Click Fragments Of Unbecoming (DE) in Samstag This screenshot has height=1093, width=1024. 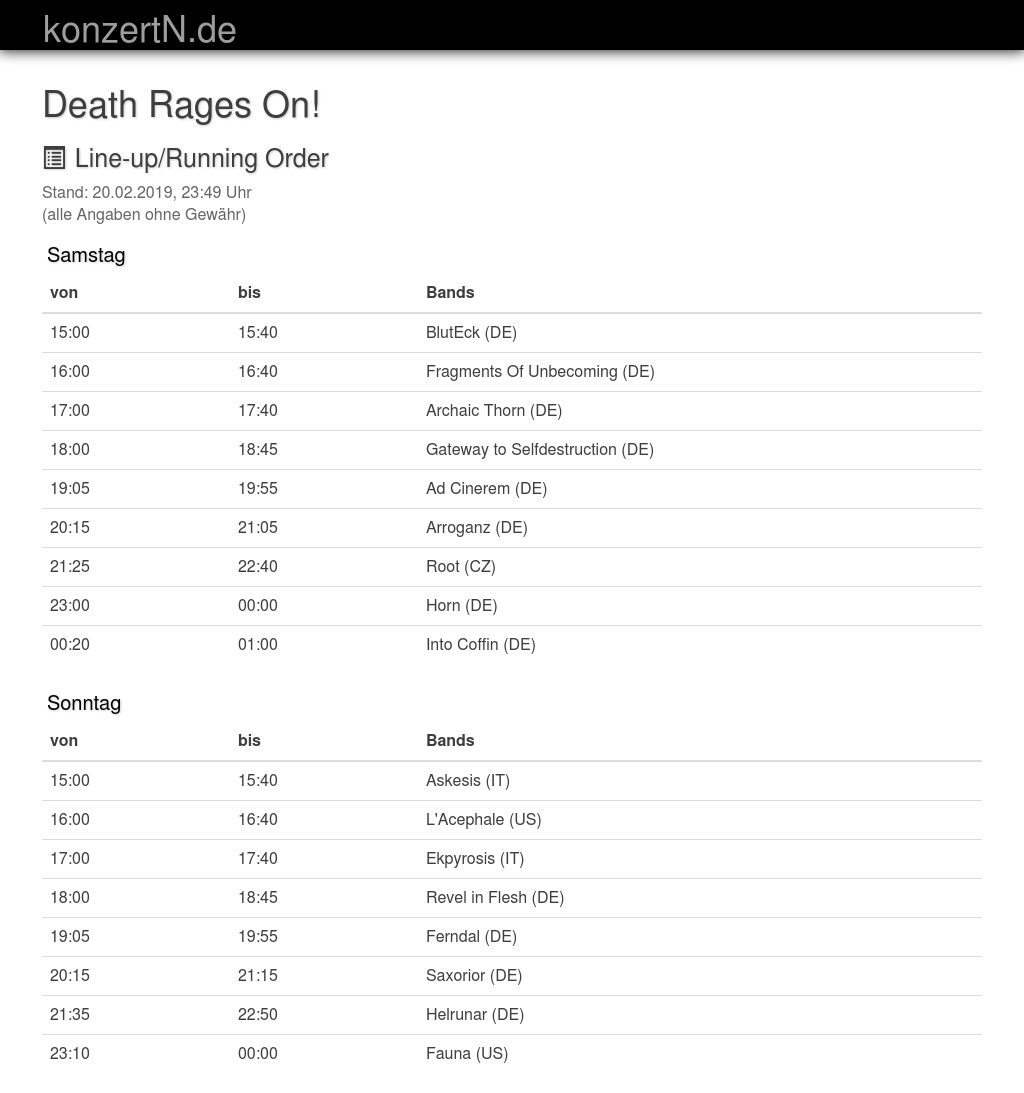pos(540,371)
